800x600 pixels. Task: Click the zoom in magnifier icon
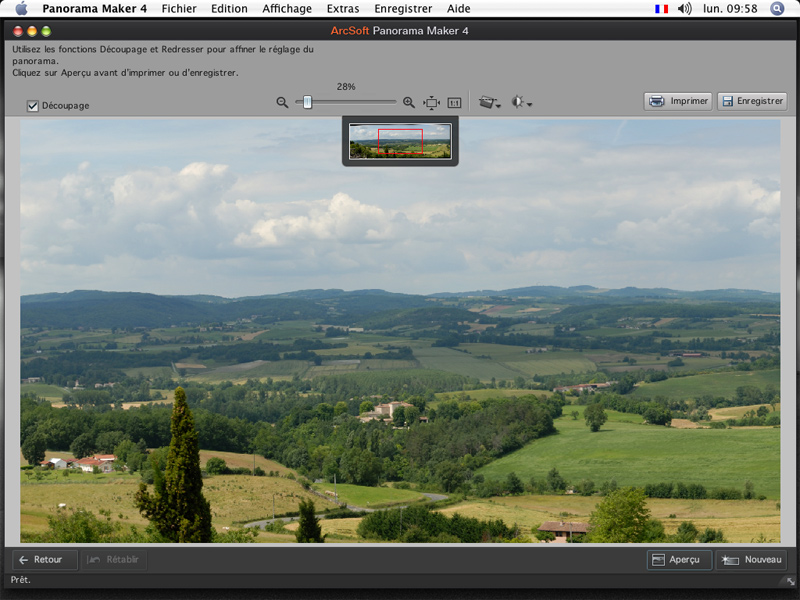point(409,103)
